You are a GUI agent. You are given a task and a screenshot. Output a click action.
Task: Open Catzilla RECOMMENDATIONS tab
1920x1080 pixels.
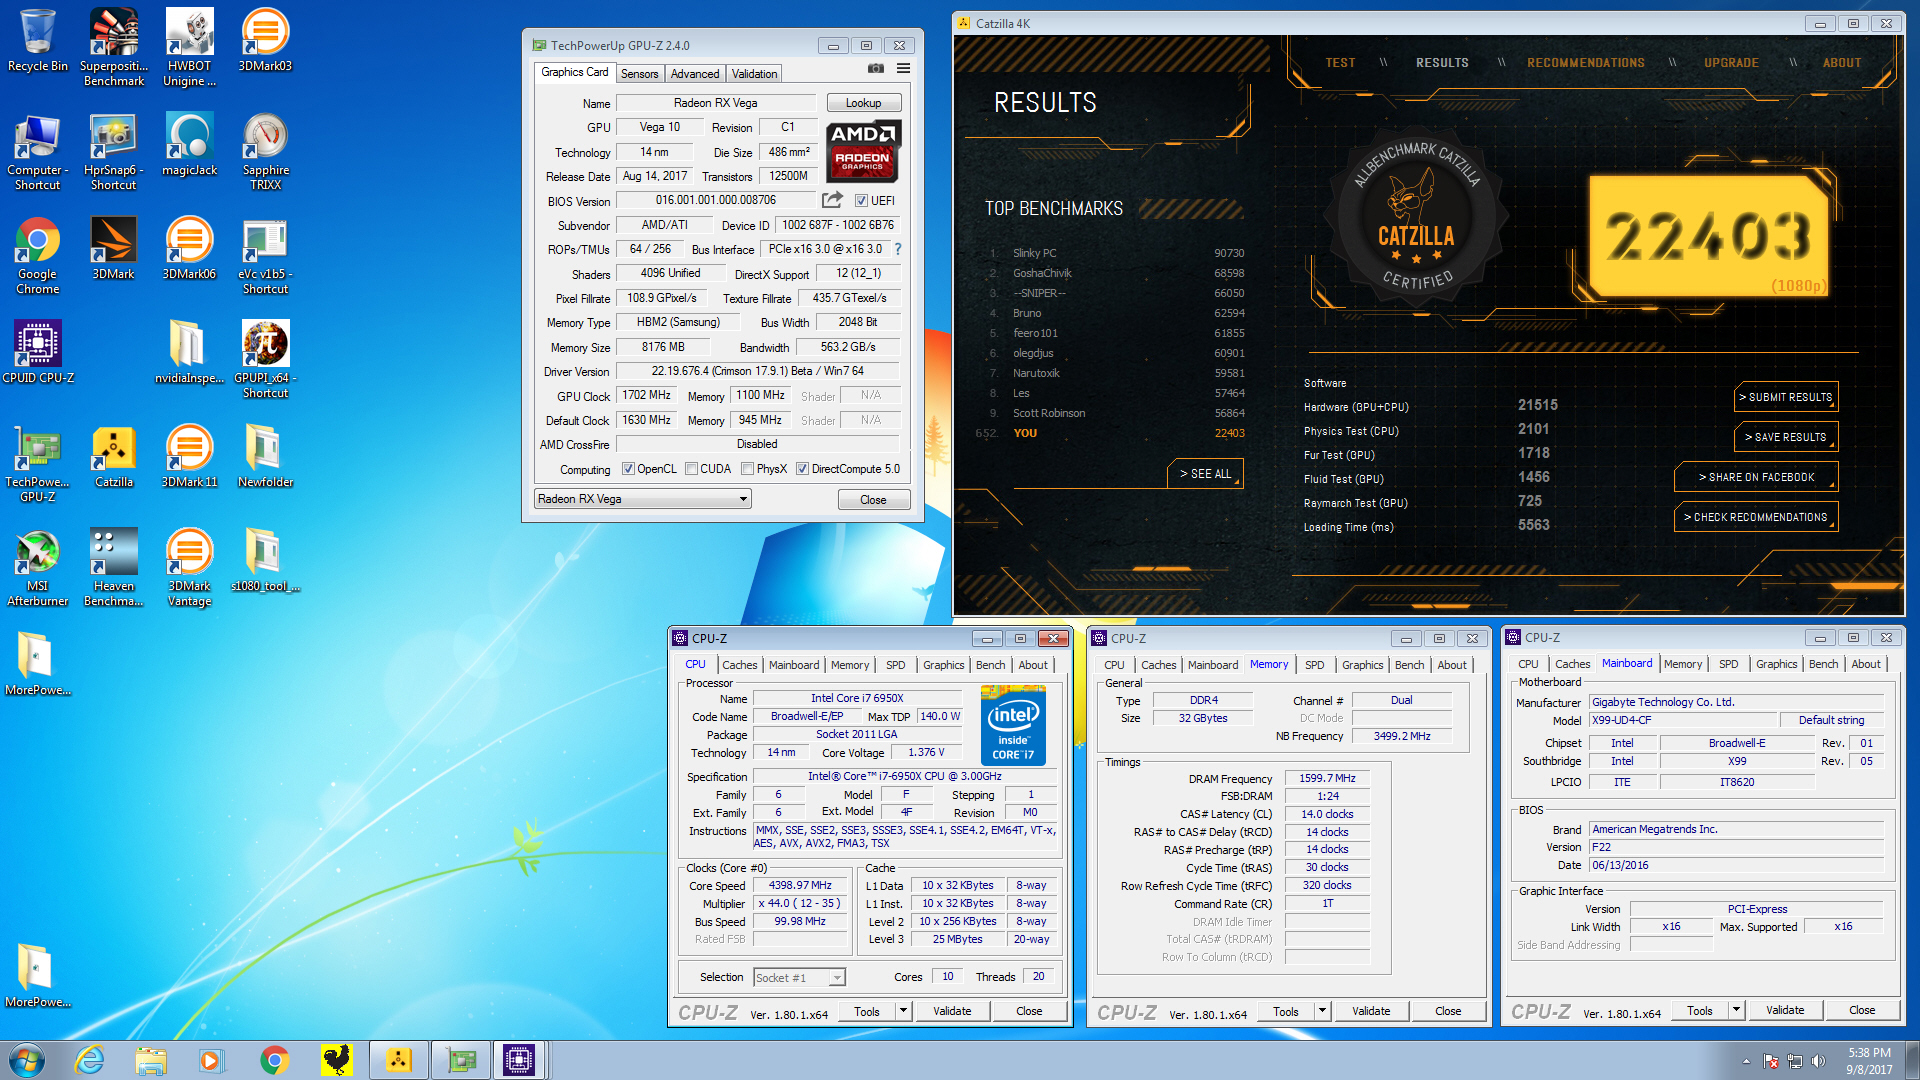1585,63
